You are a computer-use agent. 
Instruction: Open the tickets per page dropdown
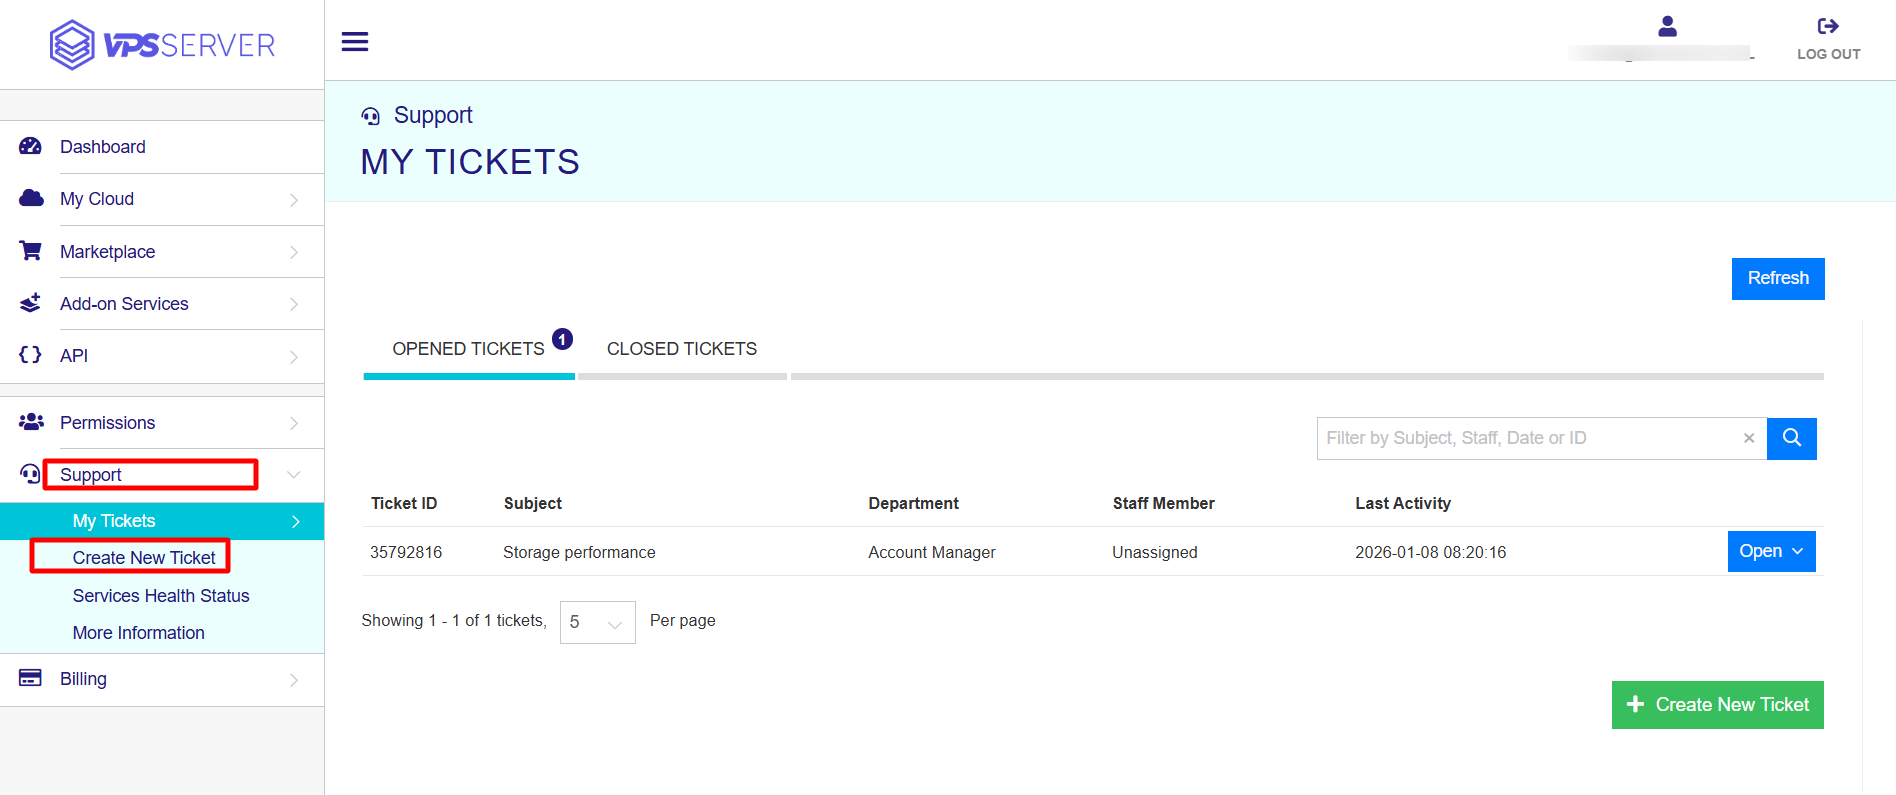pyautogui.click(x=598, y=622)
